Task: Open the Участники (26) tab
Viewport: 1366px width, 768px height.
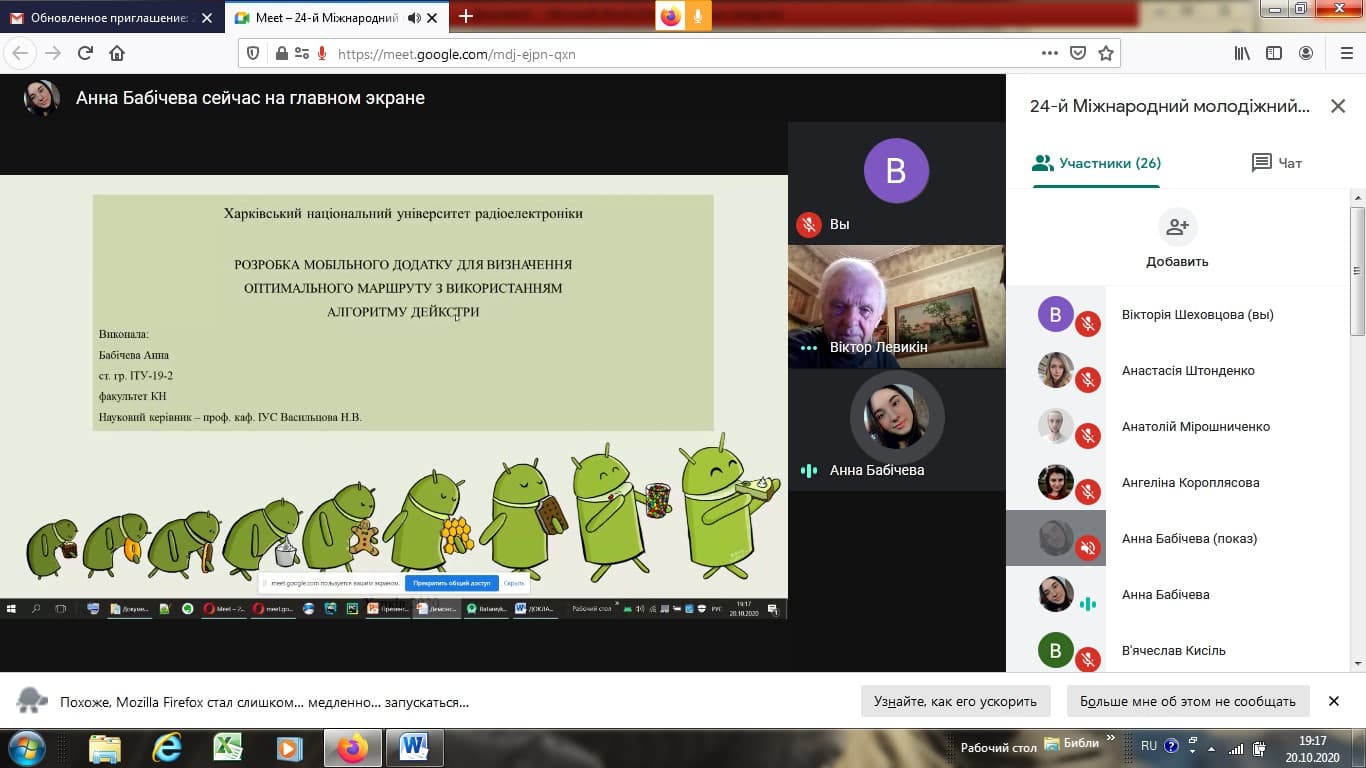Action: (1096, 163)
